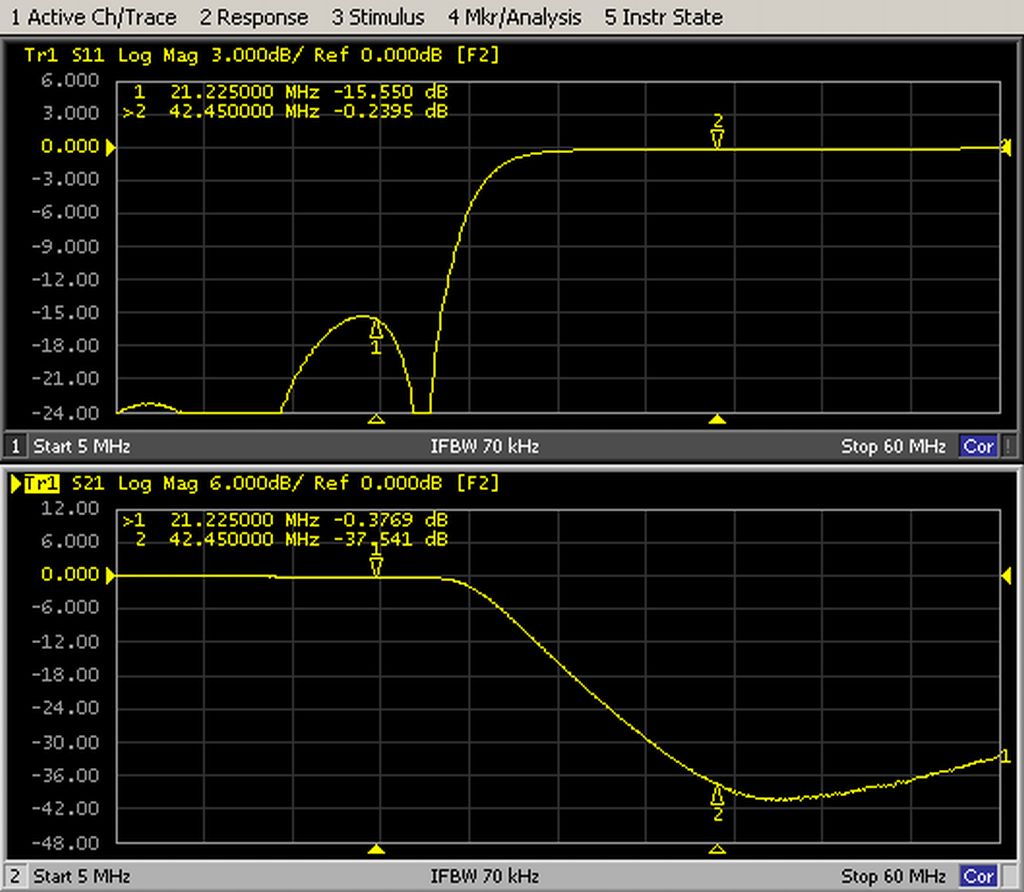1024x892 pixels.
Task: Click IFBW 70 kHz in channel 1 bar
Action: pyautogui.click(x=484, y=446)
